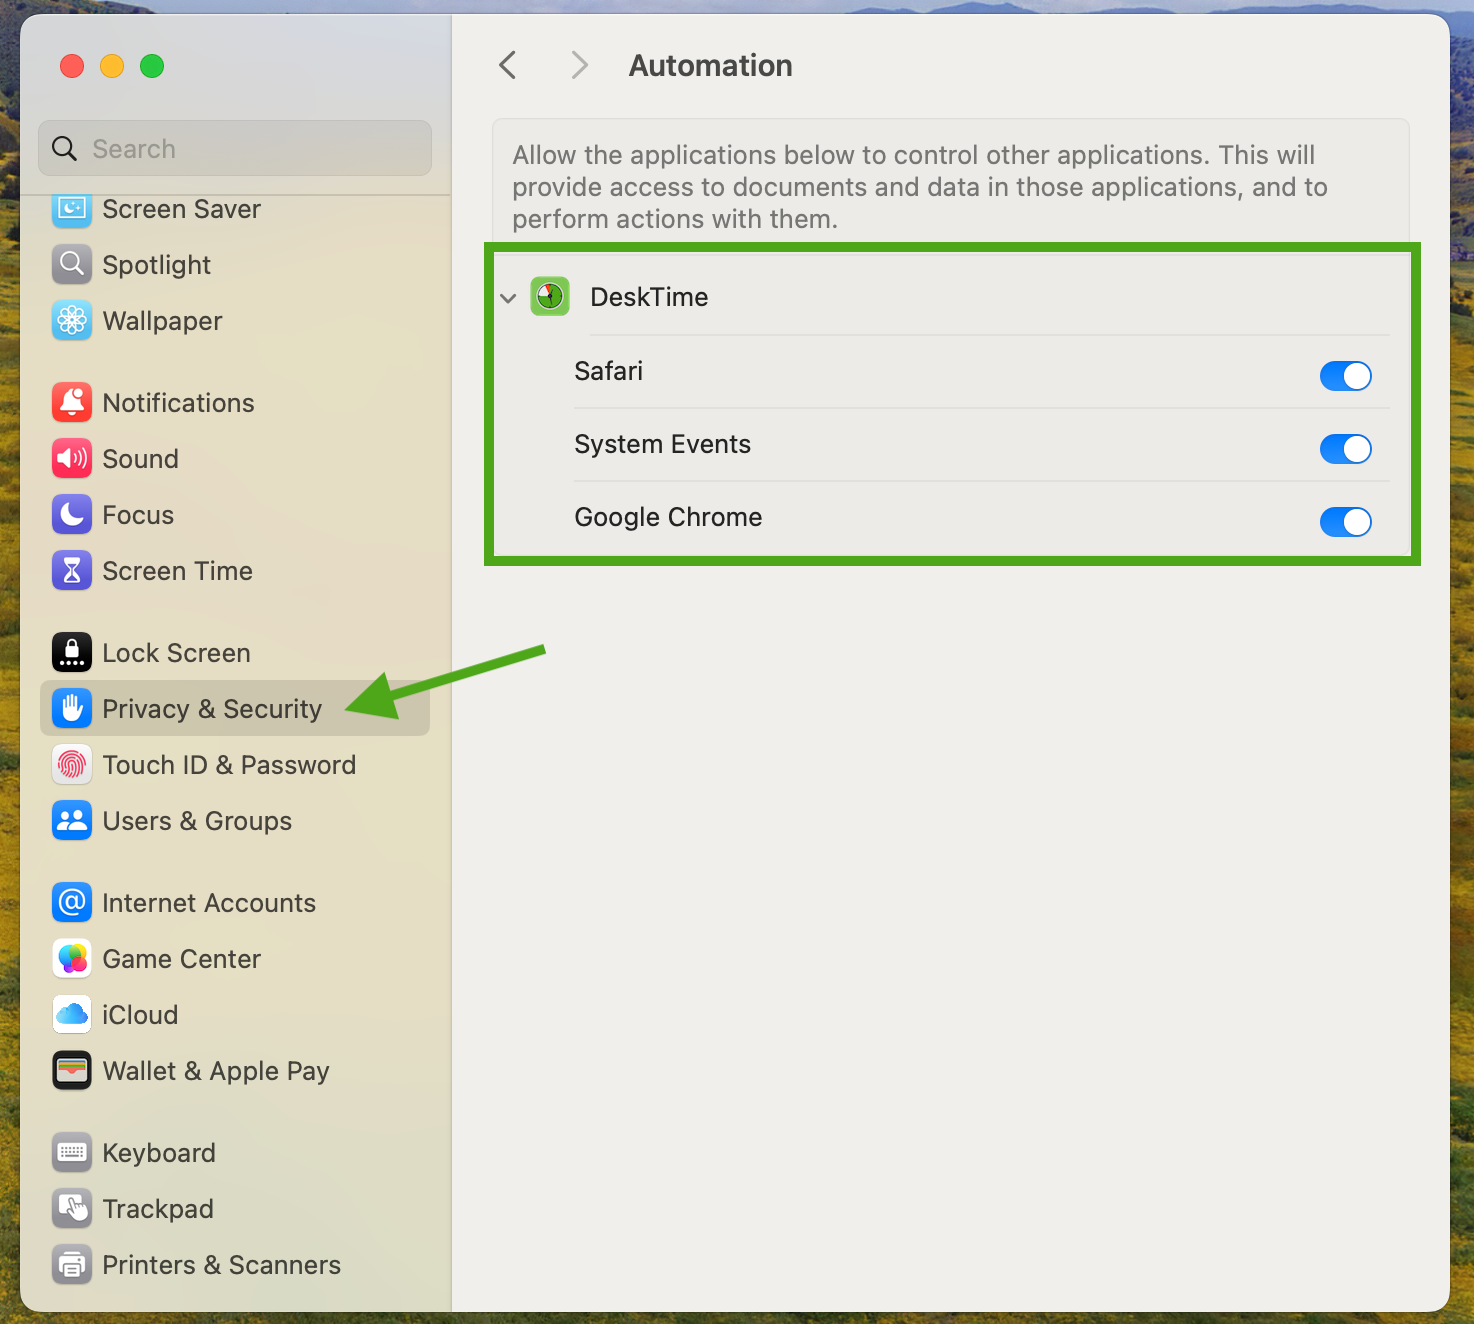The width and height of the screenshot is (1474, 1324).
Task: Open the Screen Time hourglass icon
Action: [x=72, y=571]
